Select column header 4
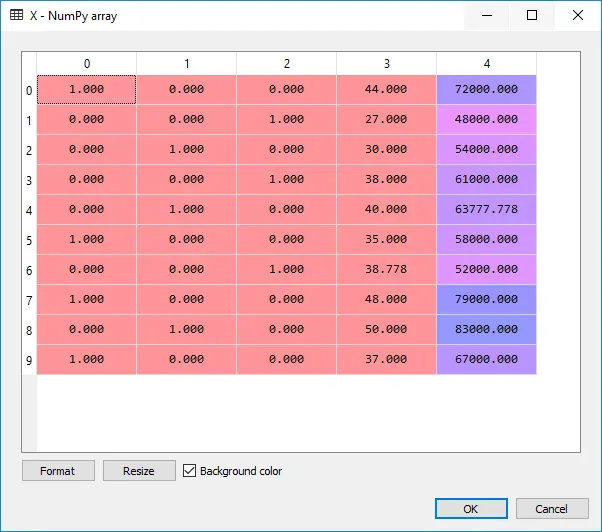This screenshot has height=532, width=602. [x=486, y=64]
